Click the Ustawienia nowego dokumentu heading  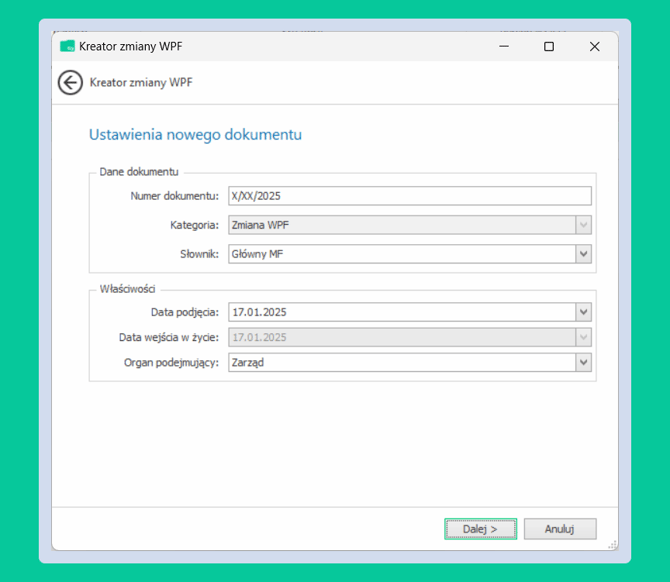195,135
